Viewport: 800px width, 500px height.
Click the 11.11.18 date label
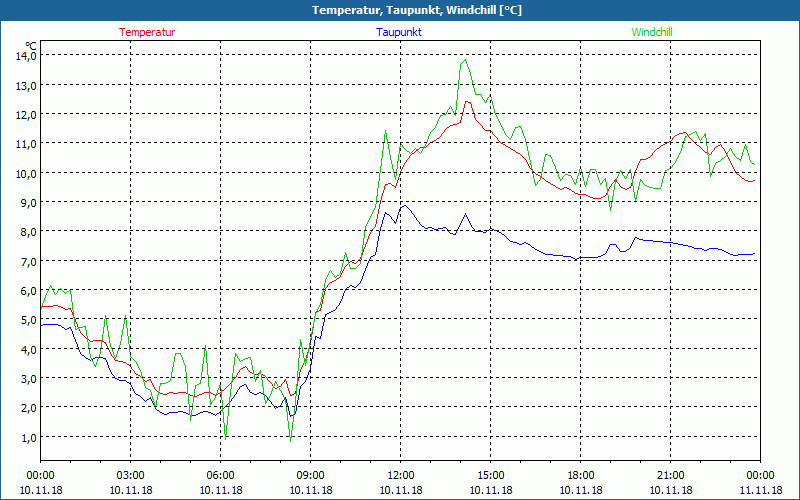[760, 491]
